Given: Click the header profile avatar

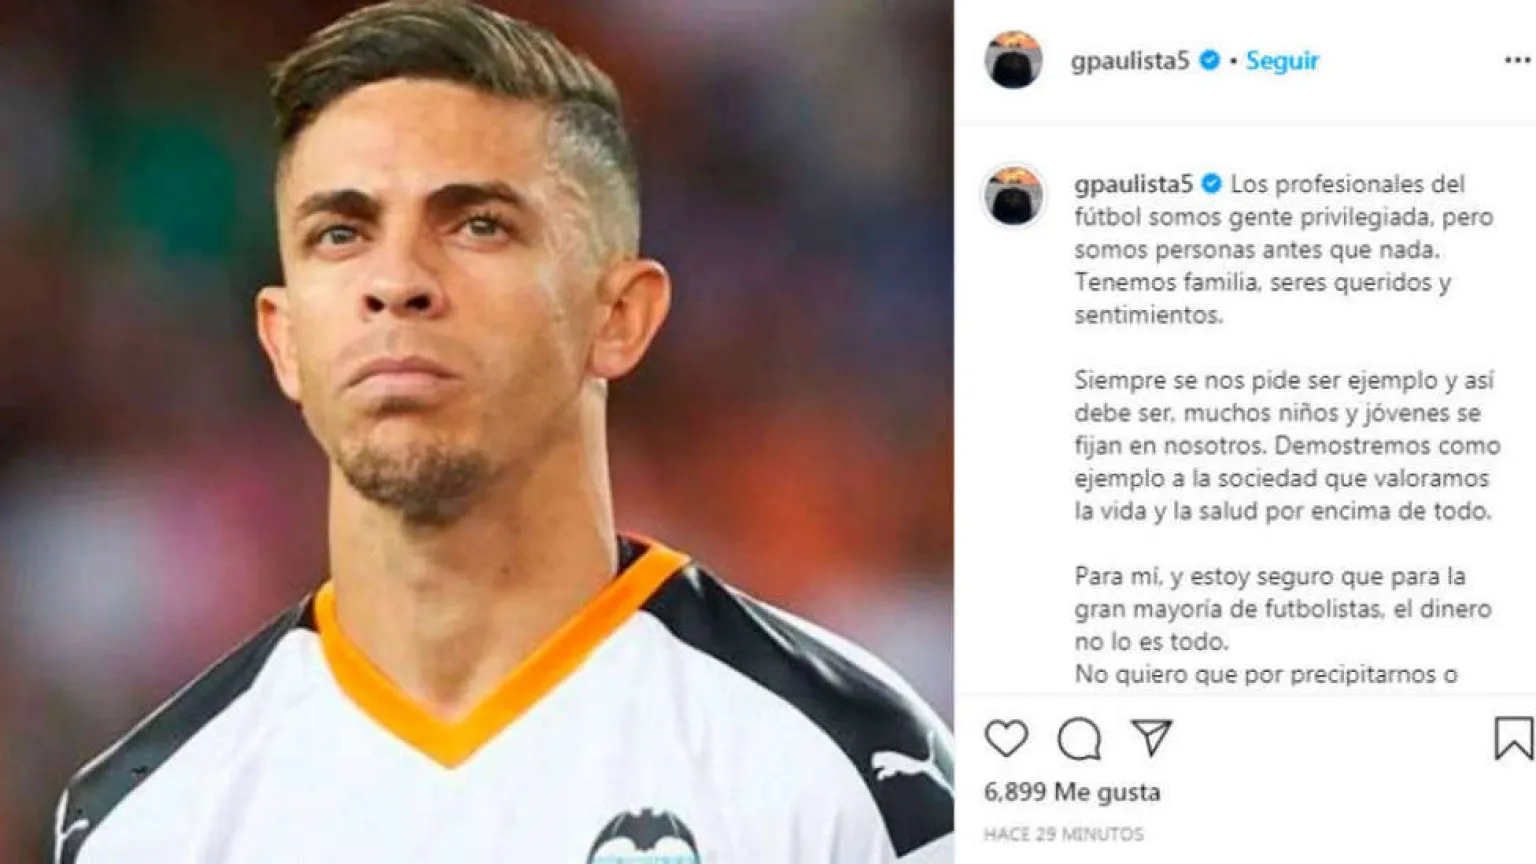Looking at the screenshot, I should (1013, 60).
